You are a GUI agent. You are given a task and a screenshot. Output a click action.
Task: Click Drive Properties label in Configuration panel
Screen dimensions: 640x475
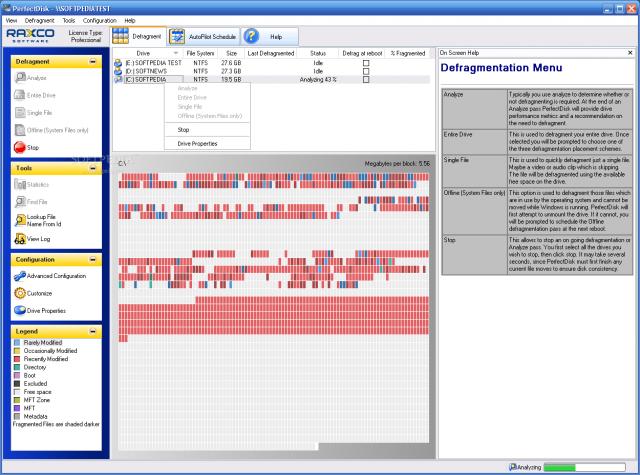click(x=46, y=311)
